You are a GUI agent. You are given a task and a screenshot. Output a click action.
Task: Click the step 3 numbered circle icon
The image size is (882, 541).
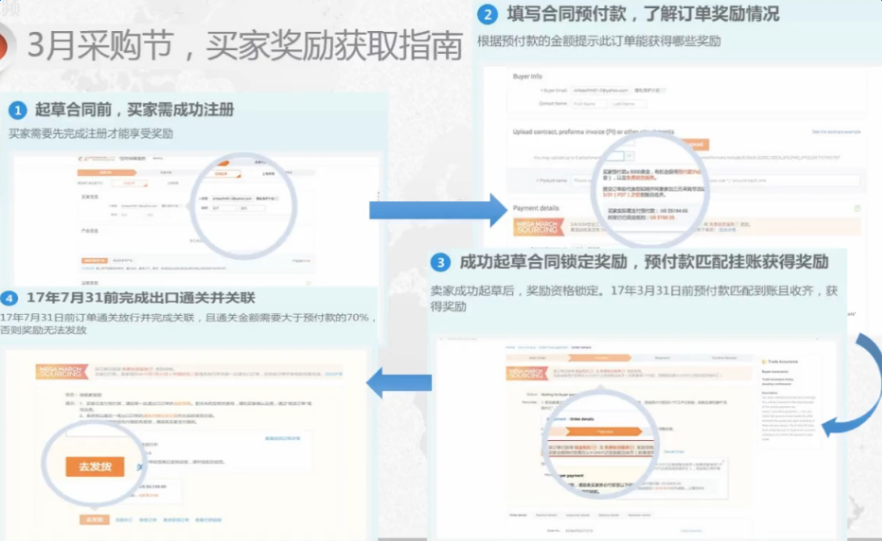click(x=440, y=262)
